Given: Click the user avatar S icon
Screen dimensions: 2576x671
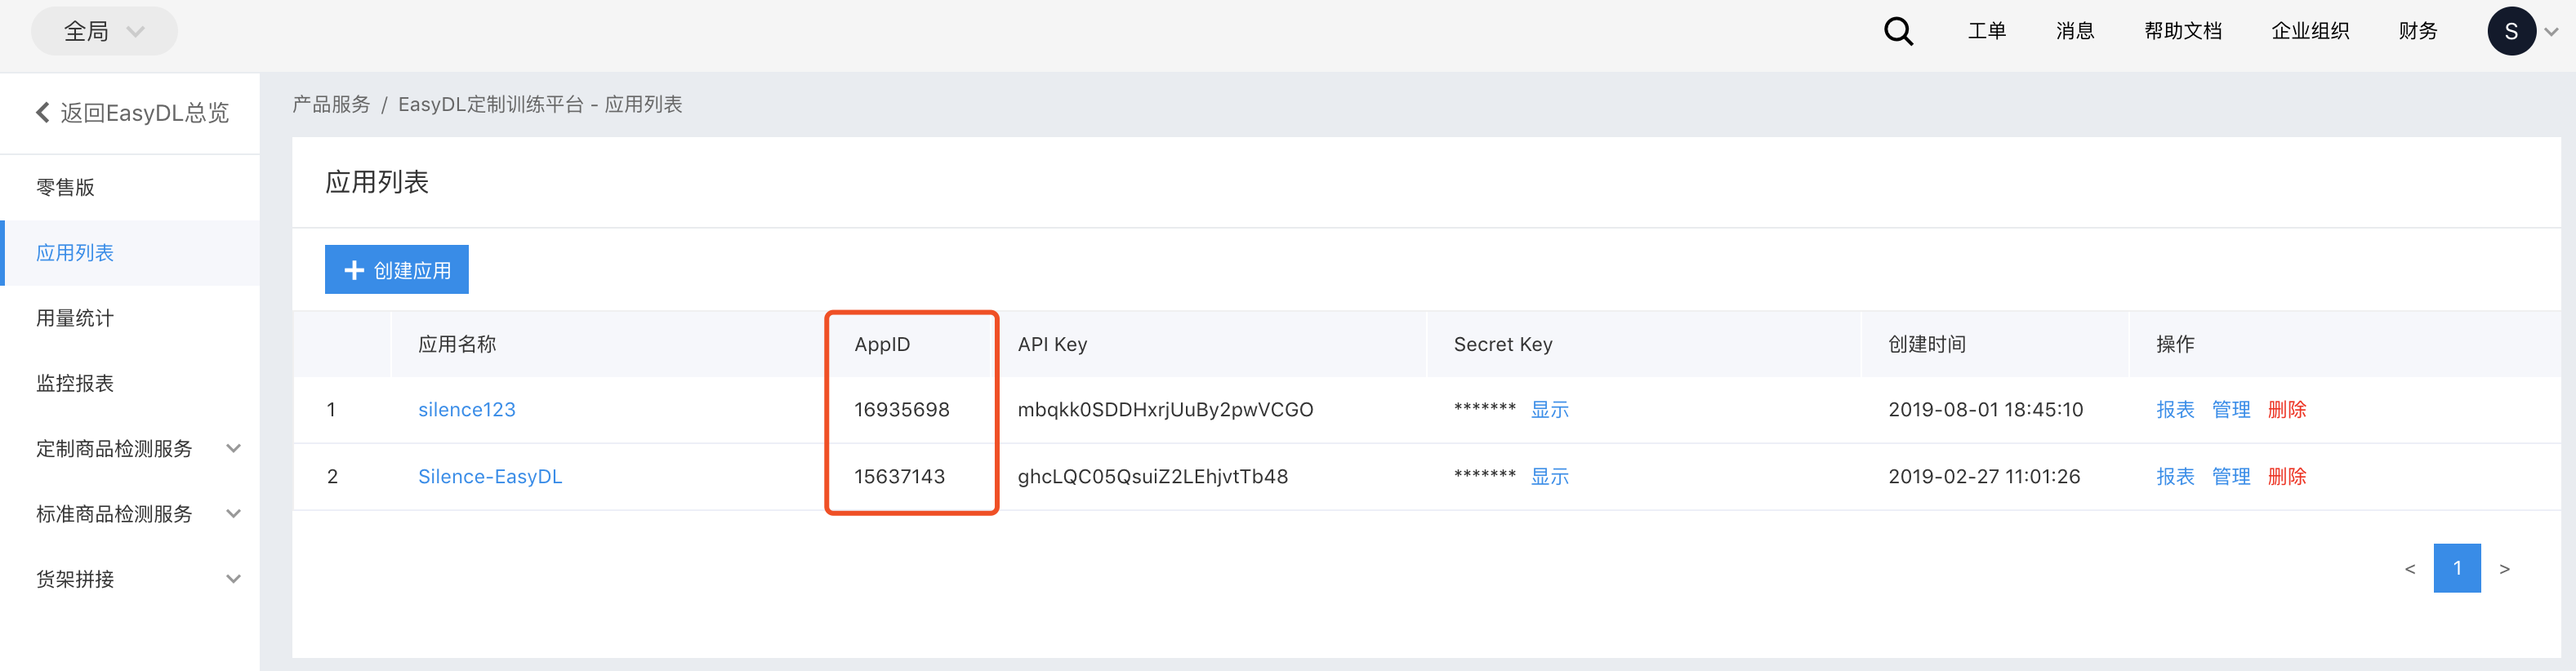Looking at the screenshot, I should tap(2510, 31).
